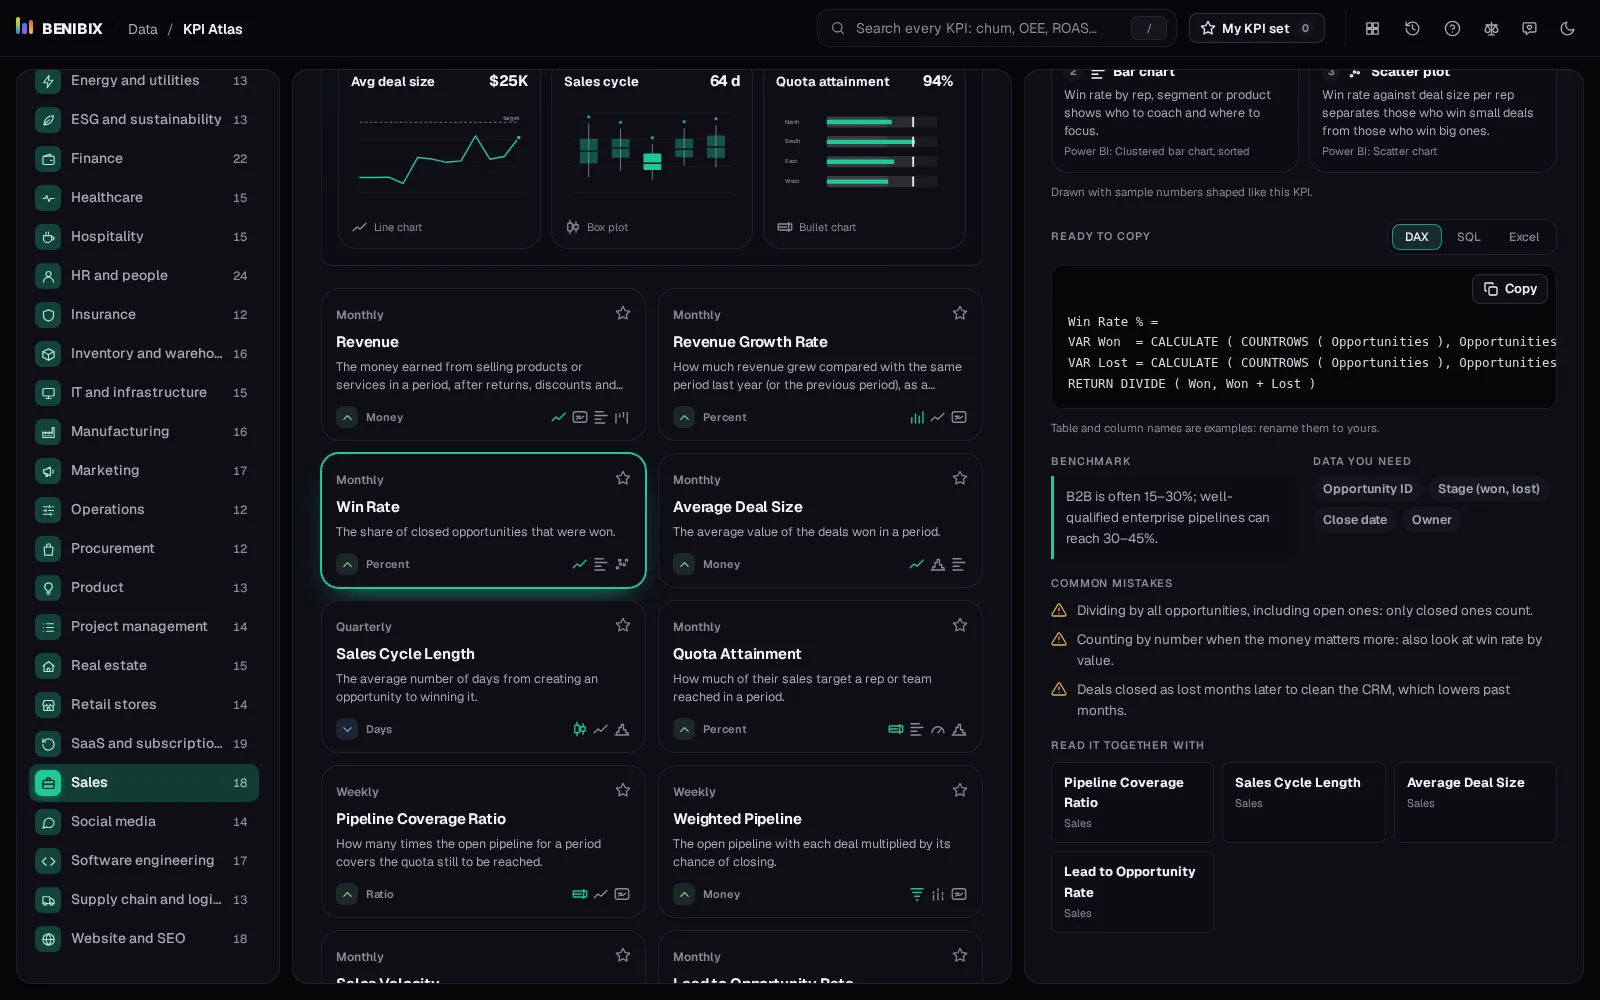
Task: Open related KPI Lead to Opportunity Rate
Action: [1132, 892]
